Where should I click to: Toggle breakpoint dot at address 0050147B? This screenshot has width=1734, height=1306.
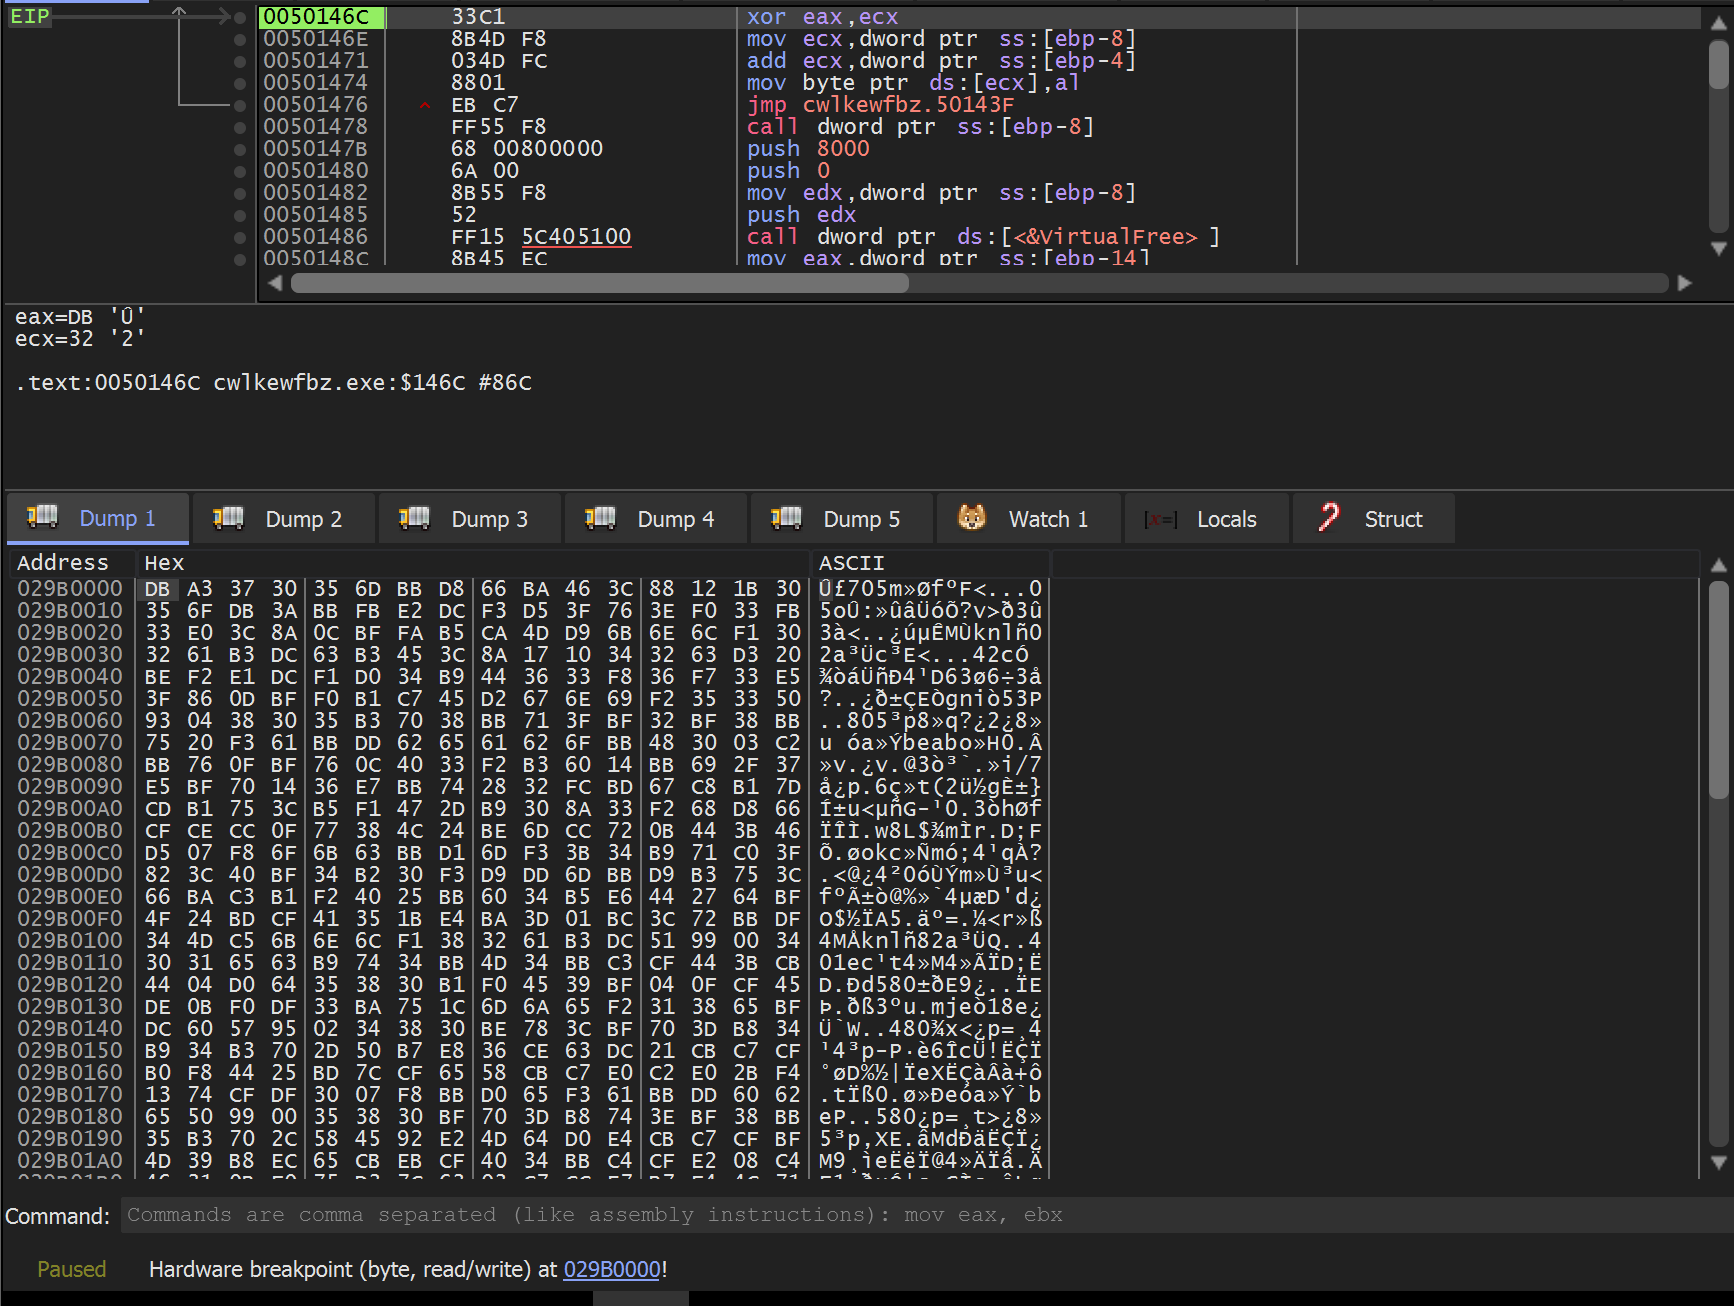(x=240, y=149)
